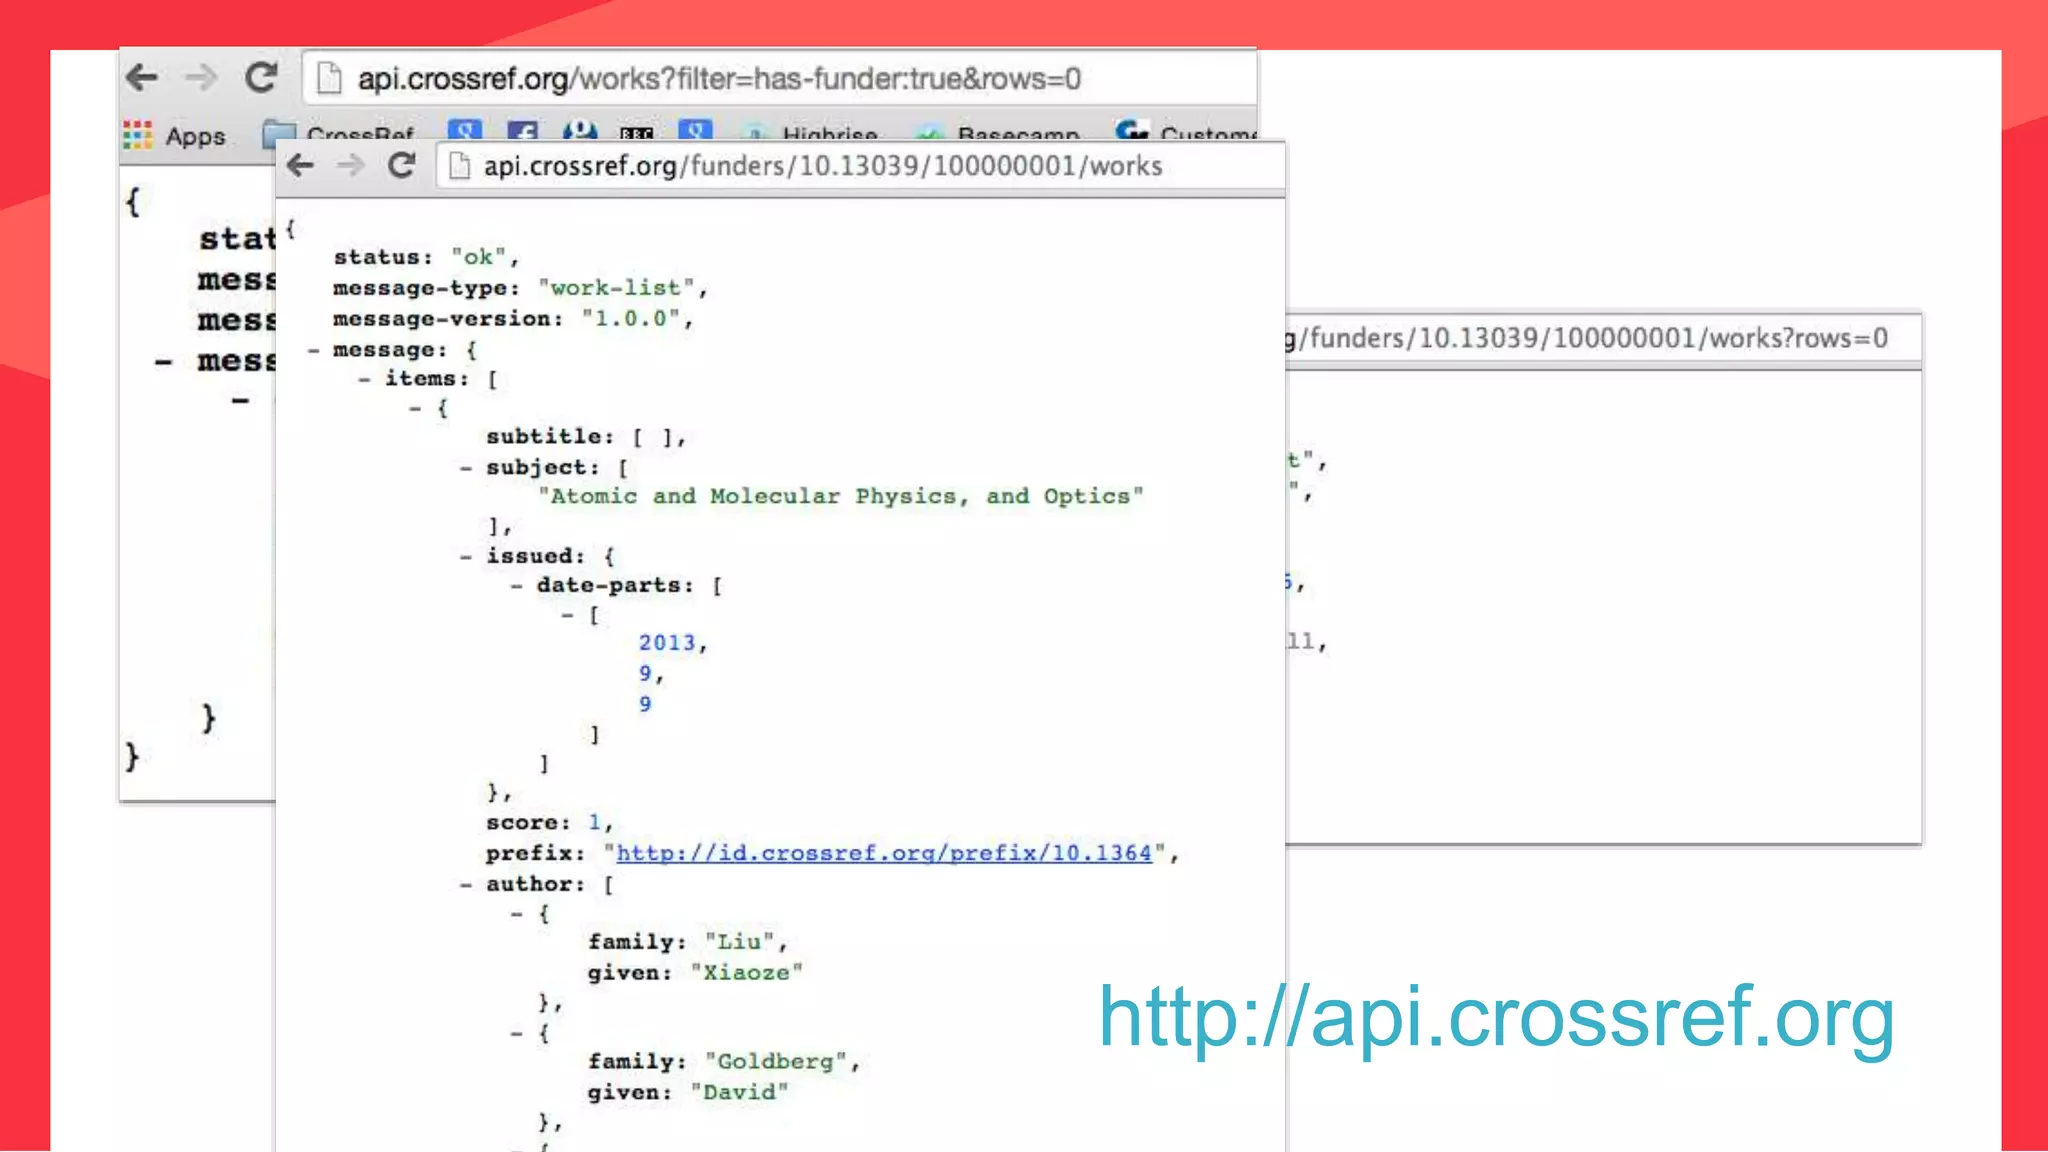Click the "Atomic and Molecular Physics, and Optics" value

tap(840, 496)
